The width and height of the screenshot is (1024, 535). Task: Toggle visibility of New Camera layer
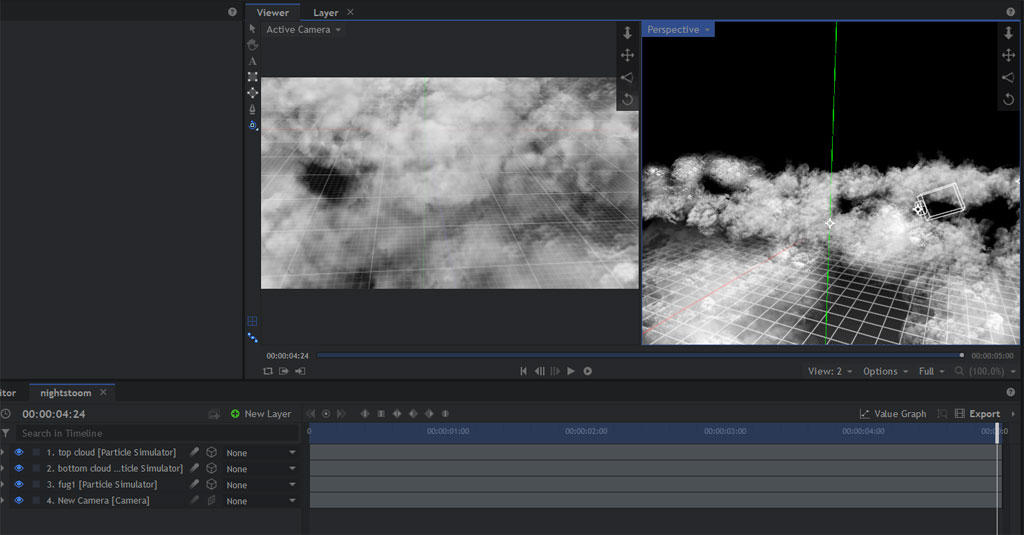(x=18, y=501)
